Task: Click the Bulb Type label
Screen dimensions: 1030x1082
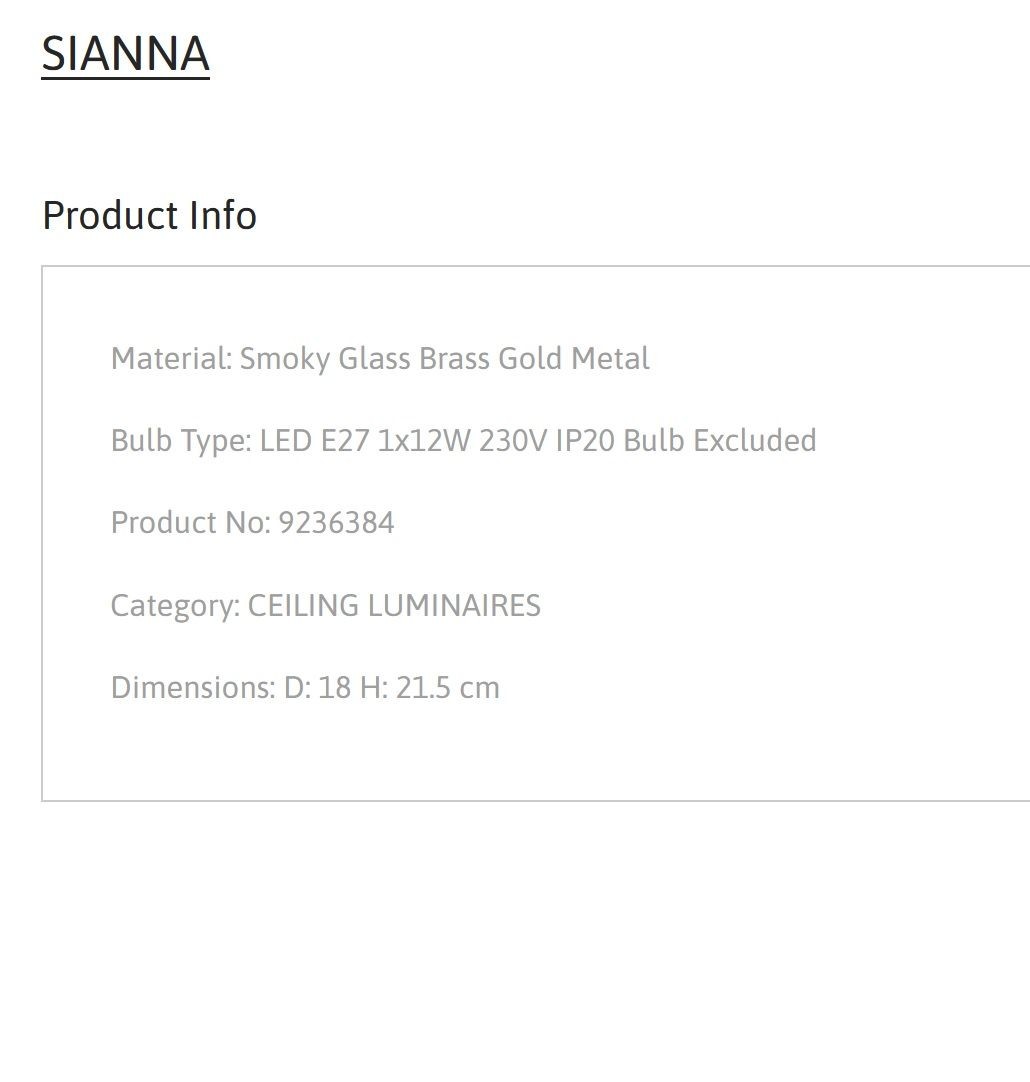Action: tap(181, 441)
